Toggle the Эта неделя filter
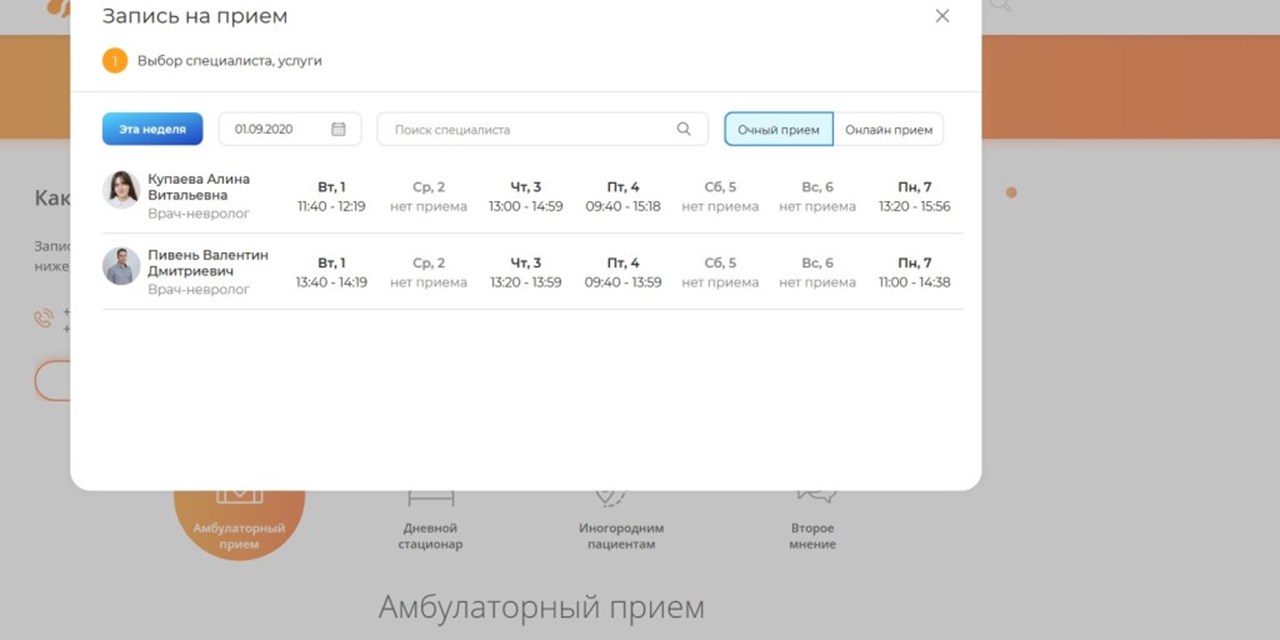 tap(152, 128)
